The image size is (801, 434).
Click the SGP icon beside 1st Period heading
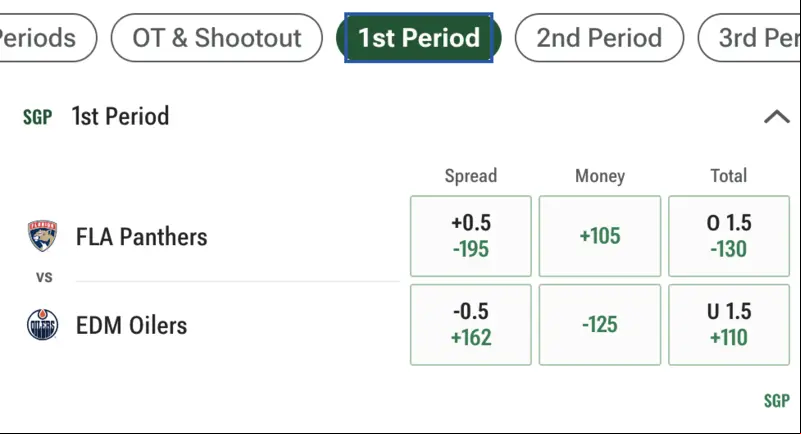click(x=37, y=117)
